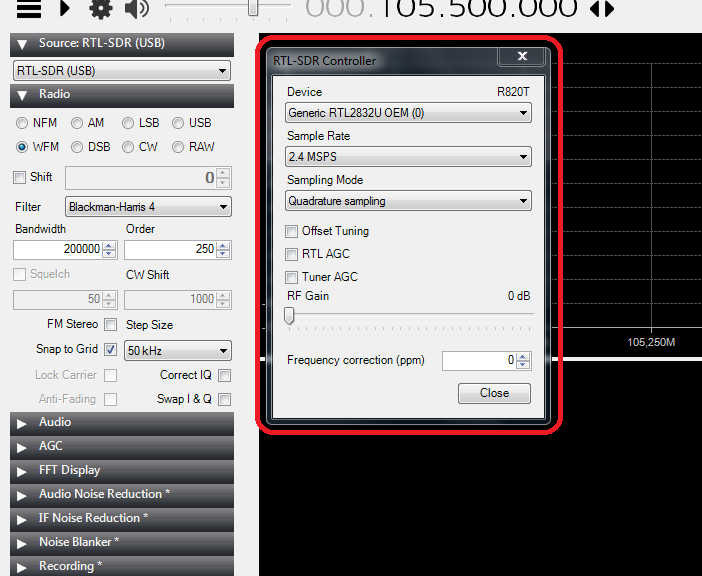This screenshot has width=702, height=576.
Task: Collapse the Source: RTL-SDR (USB) panel
Action: pos(122,44)
